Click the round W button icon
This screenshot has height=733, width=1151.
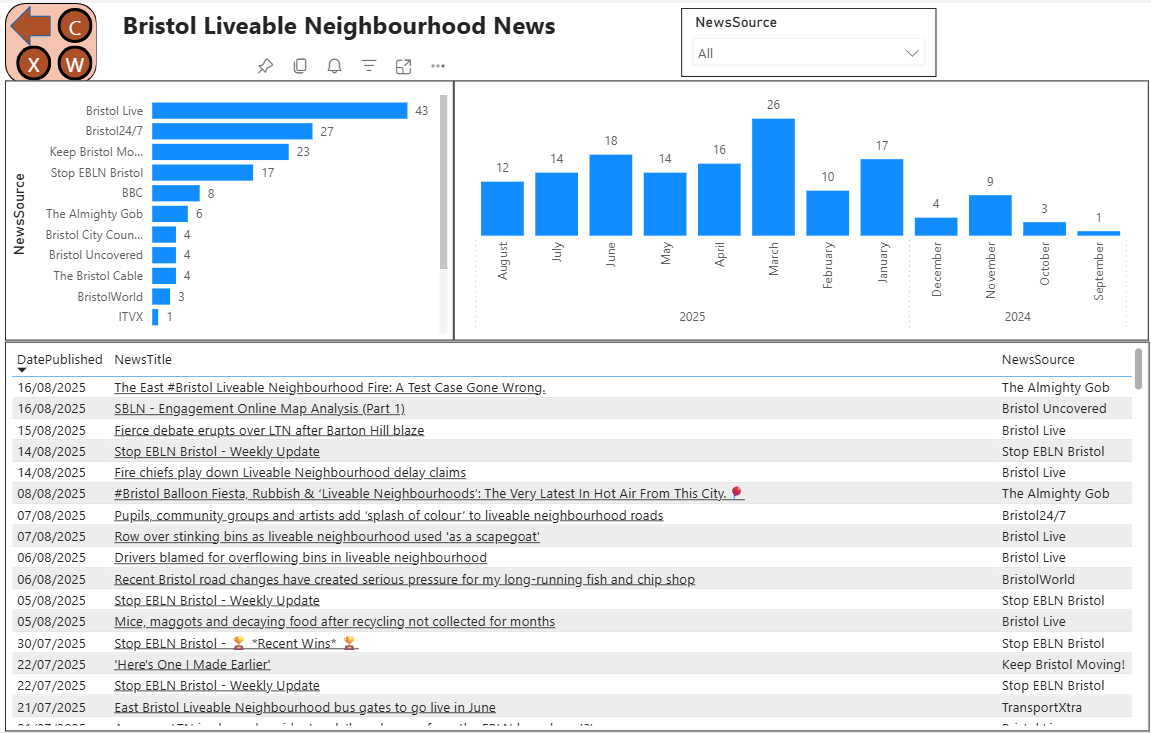pos(75,65)
